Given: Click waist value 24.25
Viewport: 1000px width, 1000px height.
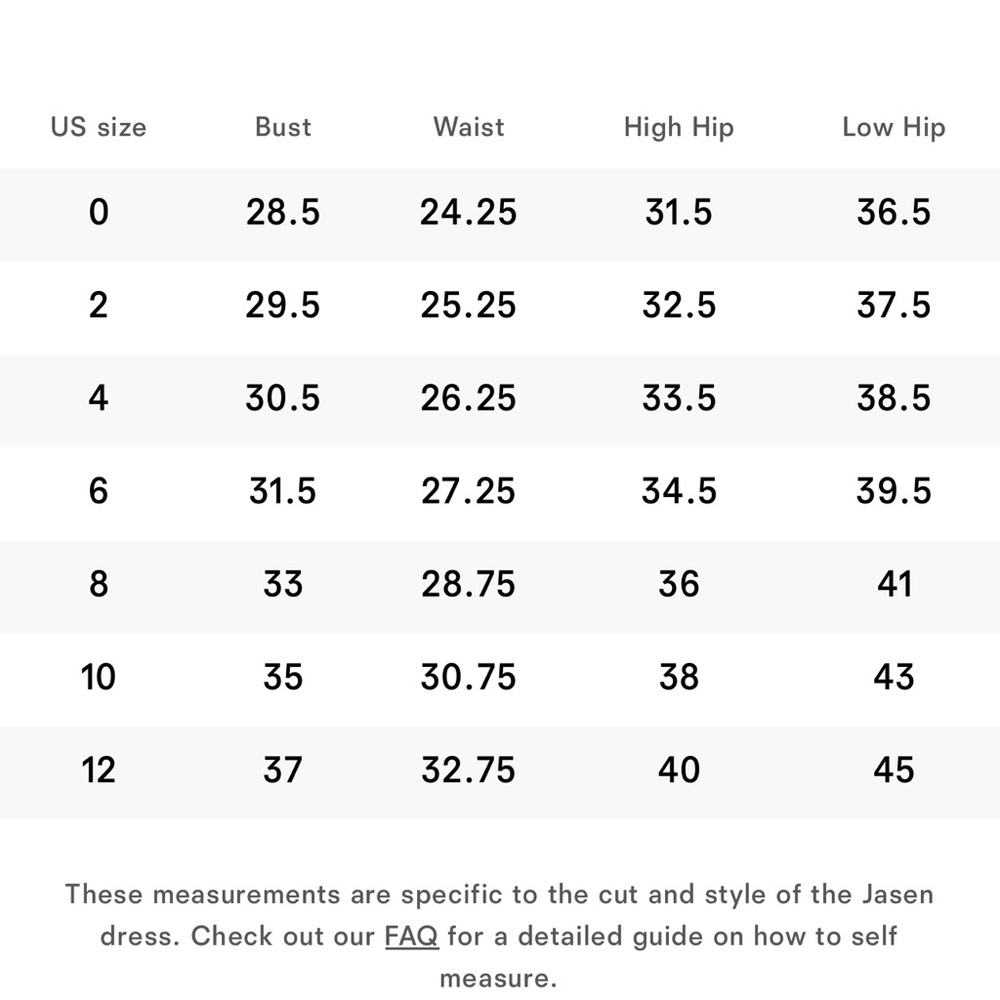Looking at the screenshot, I should click(x=468, y=212).
